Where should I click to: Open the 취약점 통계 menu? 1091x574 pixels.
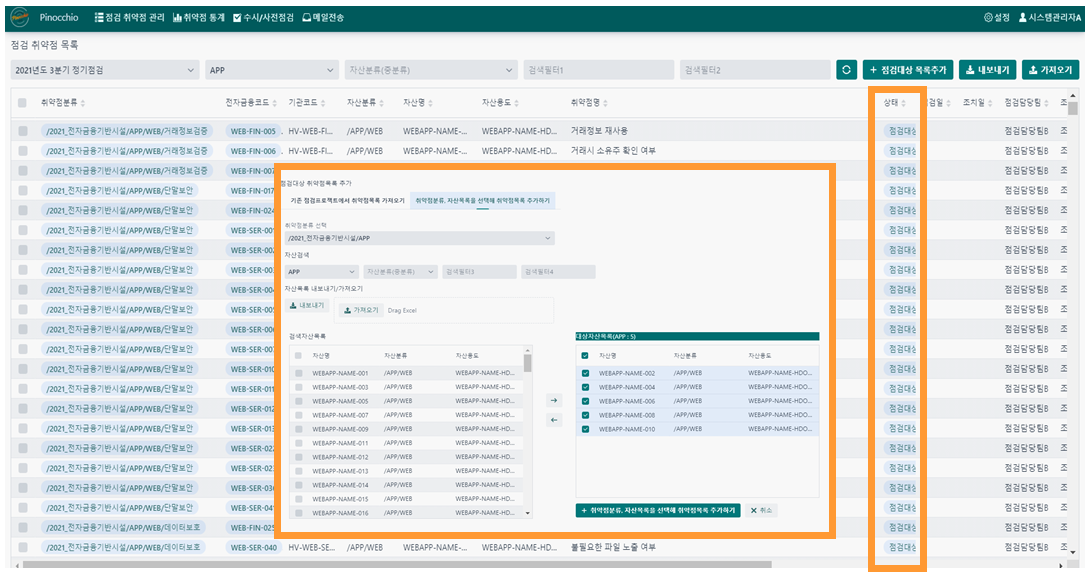pos(198,18)
